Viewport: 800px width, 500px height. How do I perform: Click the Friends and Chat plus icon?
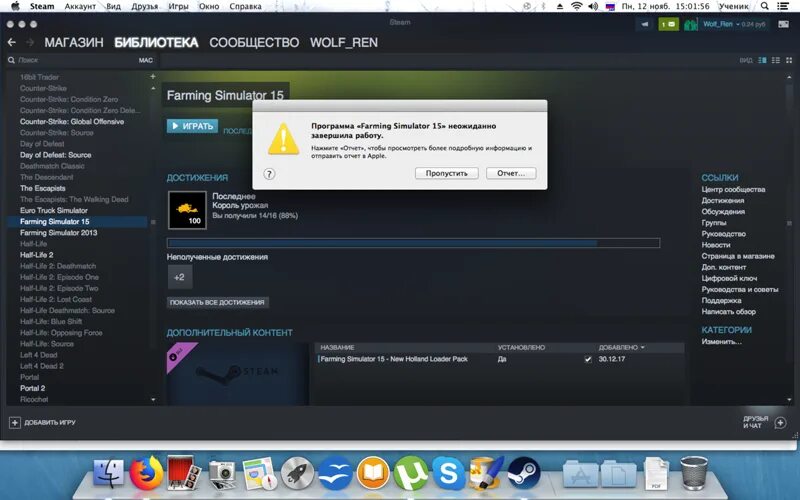pos(780,422)
